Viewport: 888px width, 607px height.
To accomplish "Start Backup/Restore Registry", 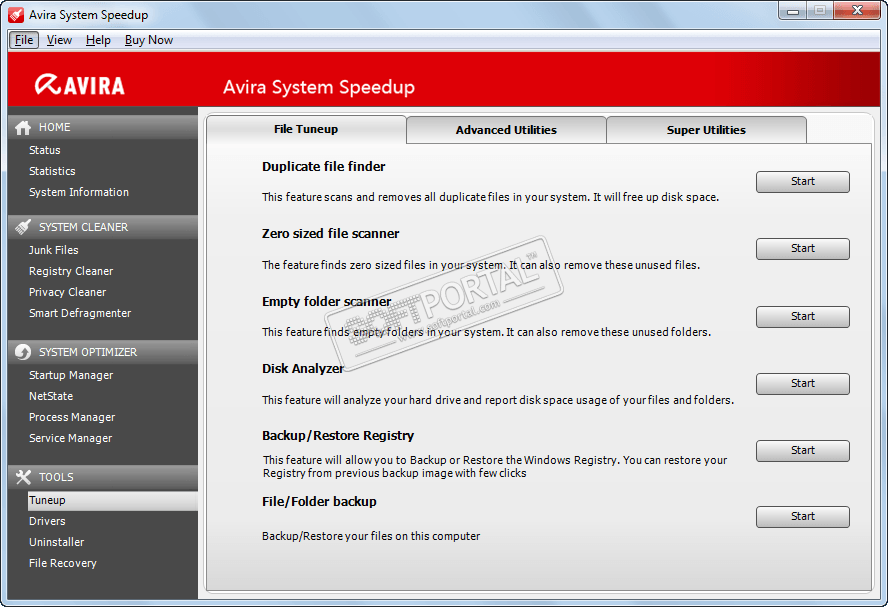I will (802, 451).
